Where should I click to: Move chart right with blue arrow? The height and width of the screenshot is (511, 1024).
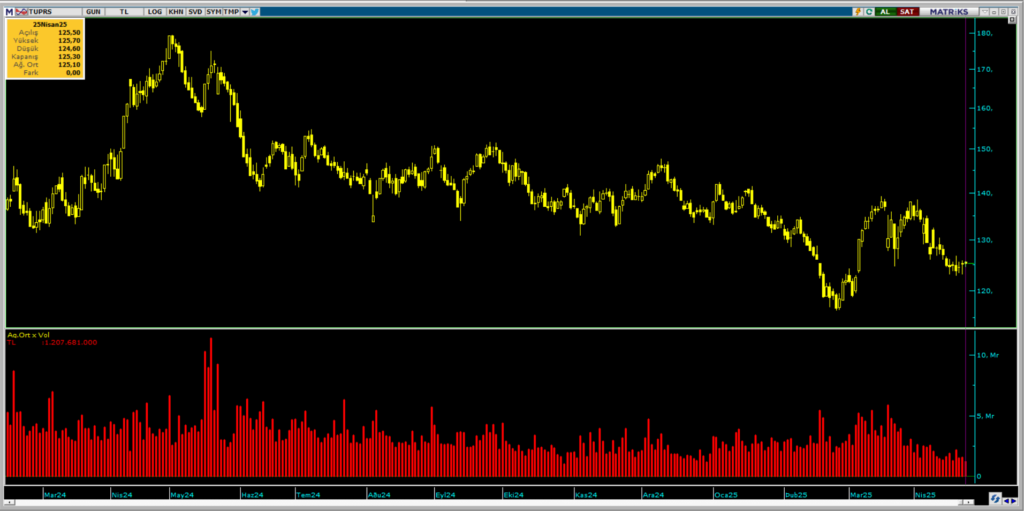(x=1014, y=501)
